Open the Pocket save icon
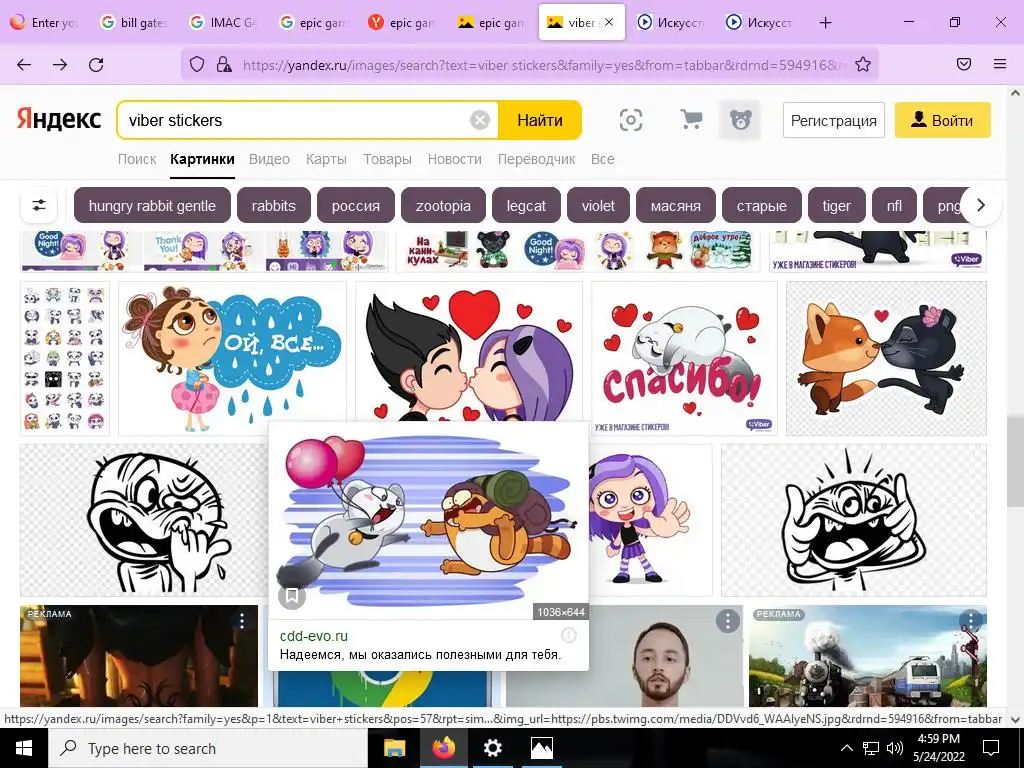This screenshot has height=768, width=1024. [x=964, y=64]
